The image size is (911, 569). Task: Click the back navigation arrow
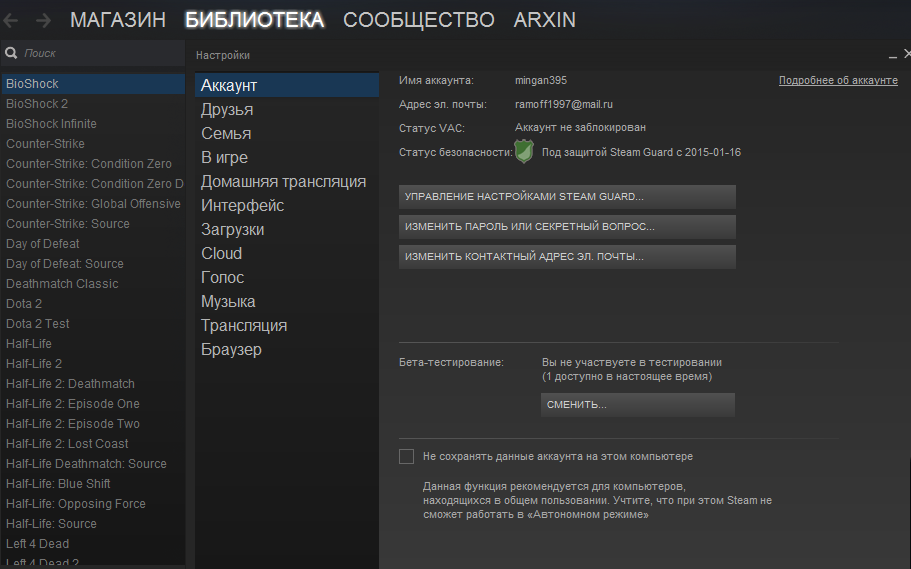10,21
